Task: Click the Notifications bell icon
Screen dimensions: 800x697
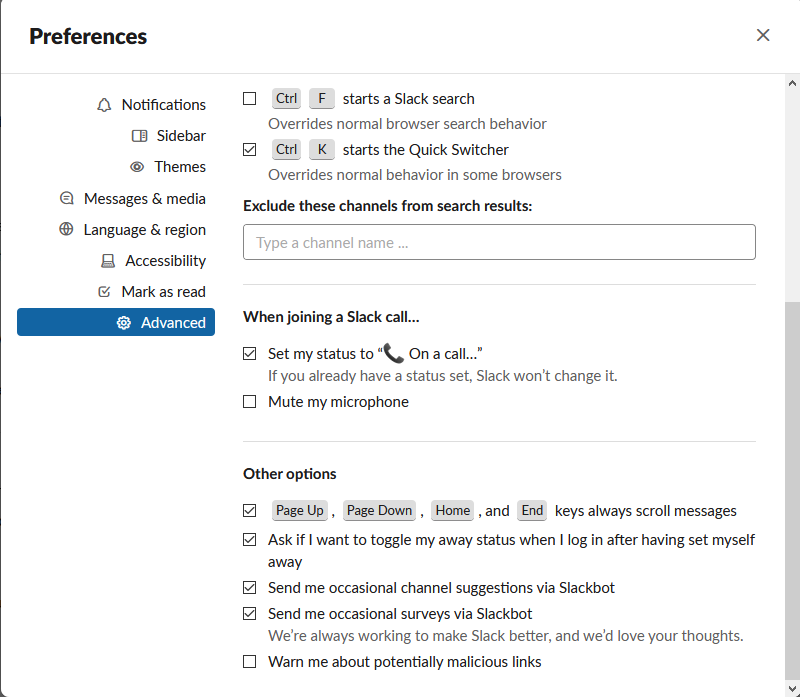Action: [104, 105]
